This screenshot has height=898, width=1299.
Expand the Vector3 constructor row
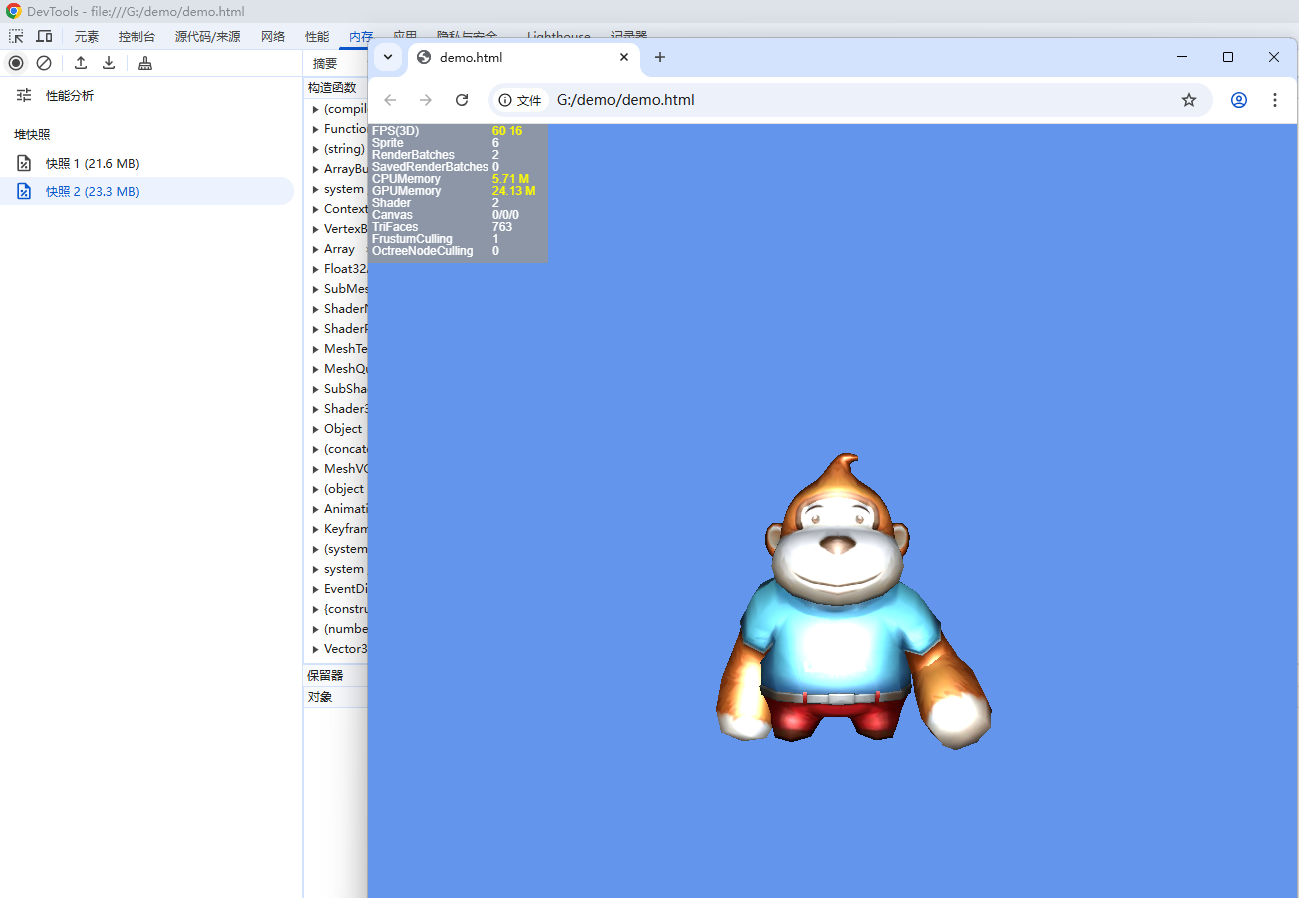tap(315, 649)
